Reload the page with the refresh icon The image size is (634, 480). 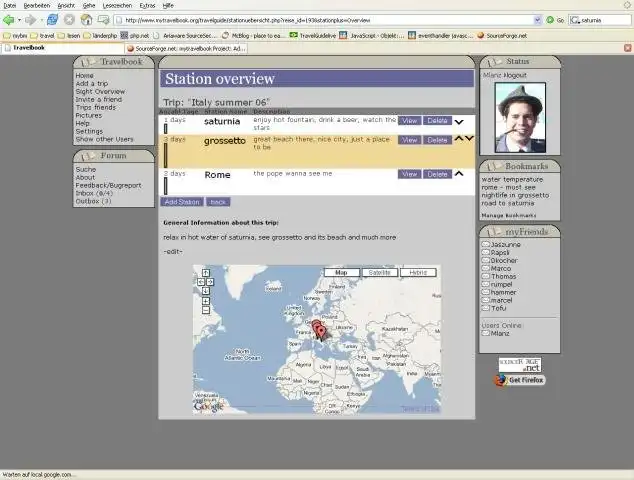click(x=53, y=19)
